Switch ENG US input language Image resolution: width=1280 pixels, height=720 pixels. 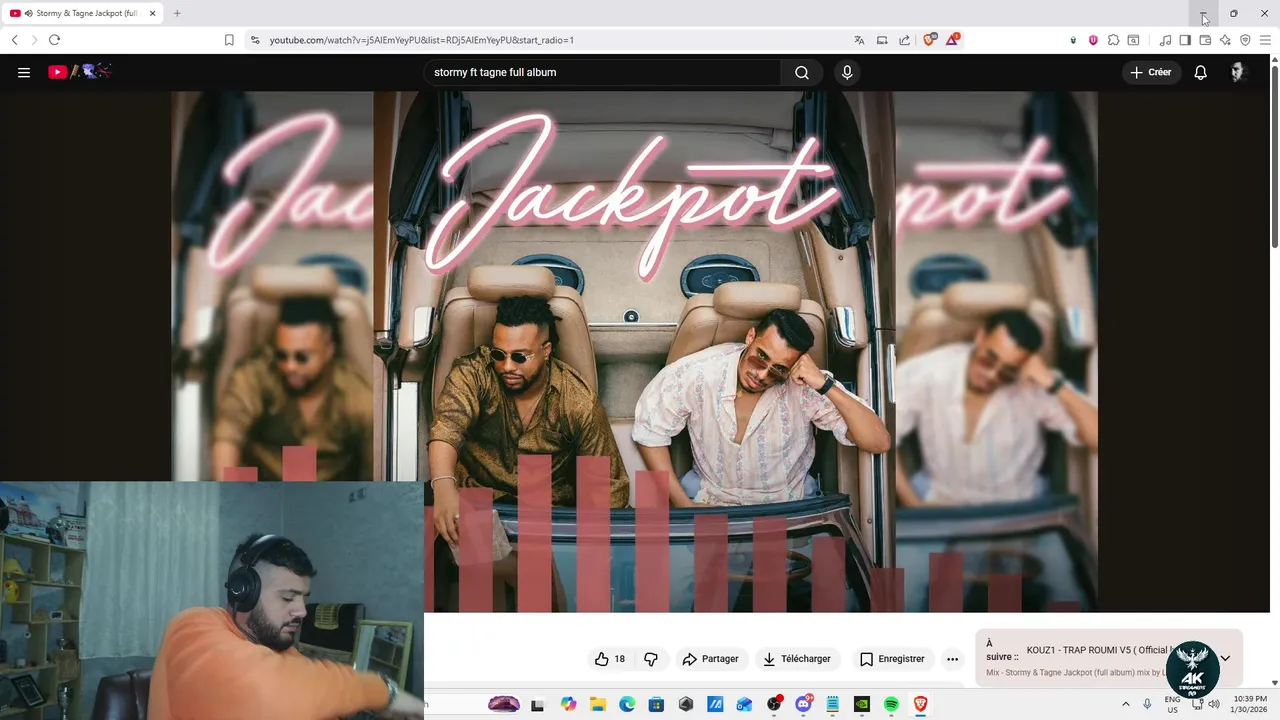click(x=1173, y=704)
